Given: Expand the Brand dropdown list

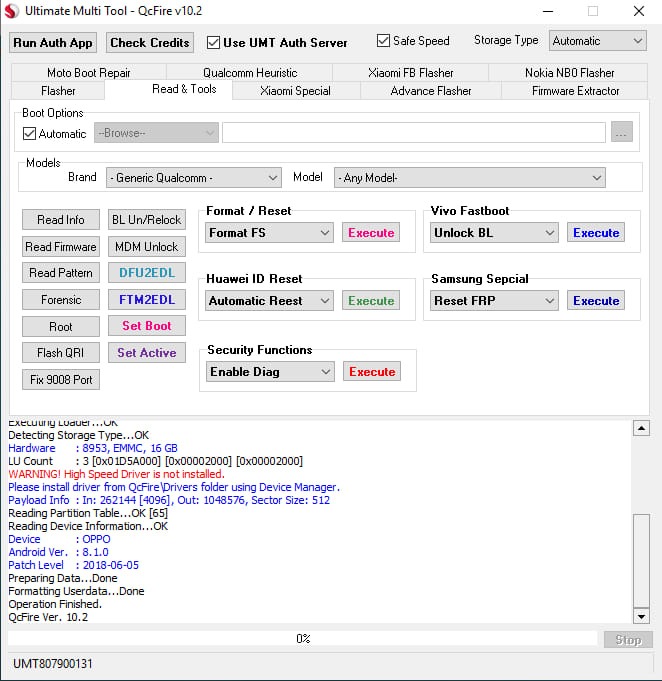Looking at the screenshot, I should [x=193, y=178].
